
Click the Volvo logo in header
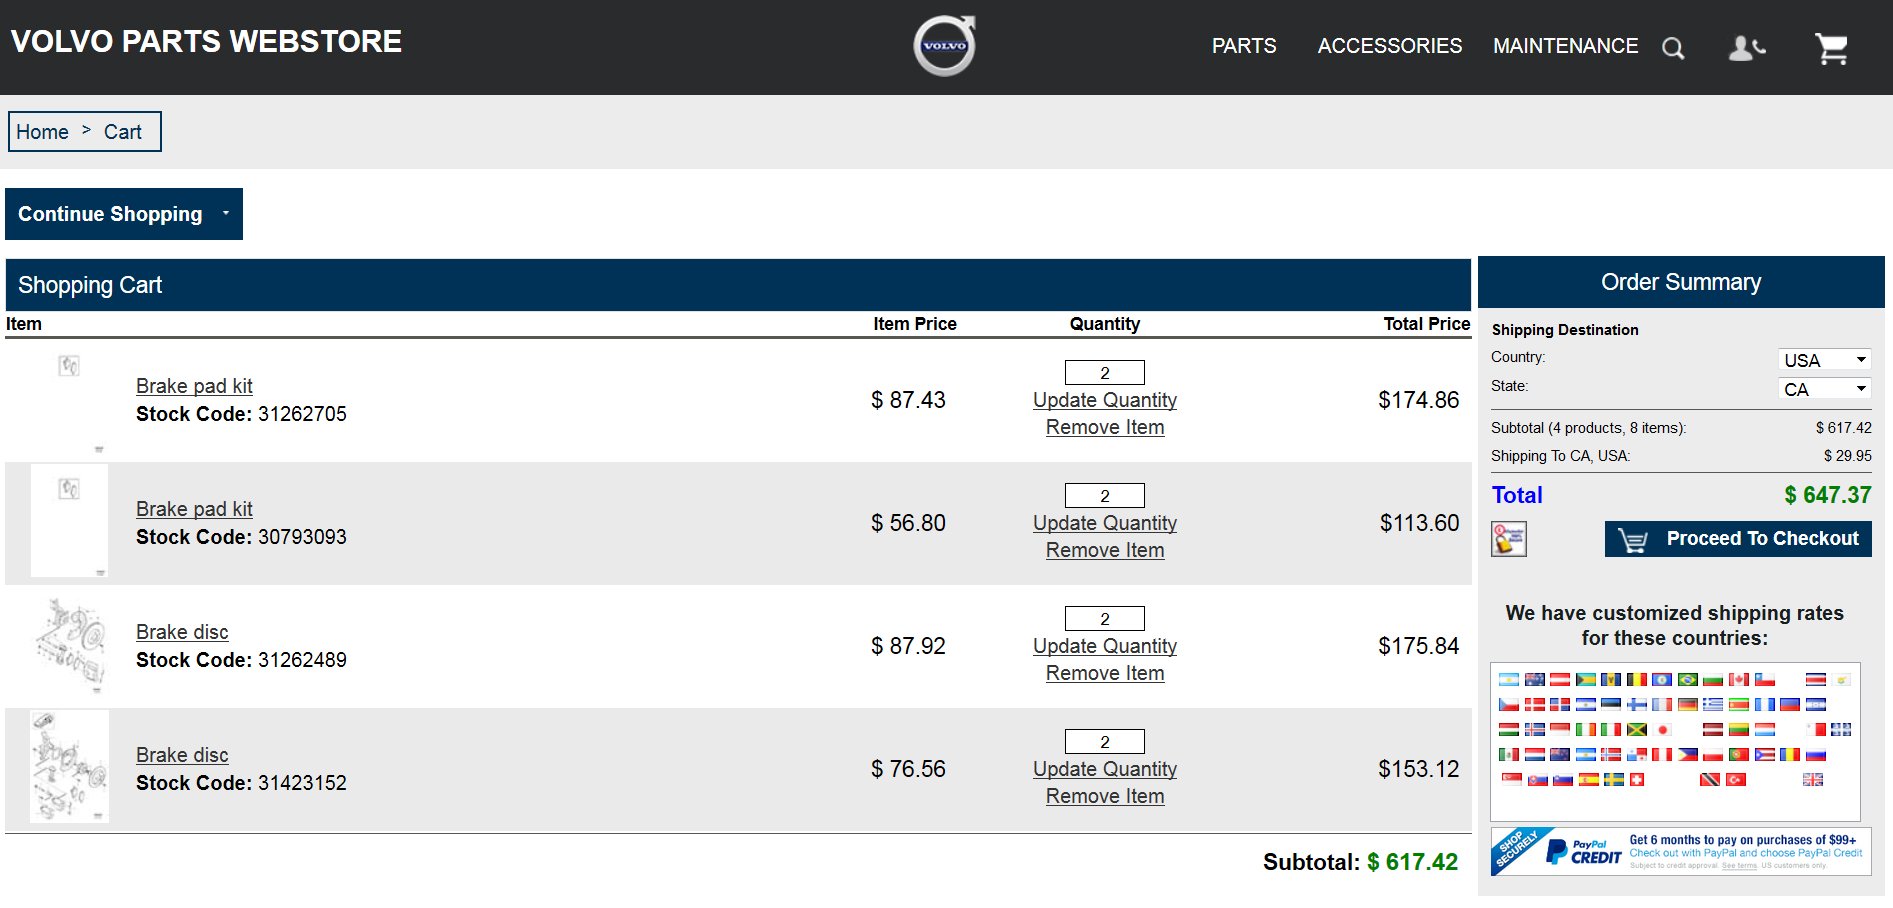tap(944, 46)
